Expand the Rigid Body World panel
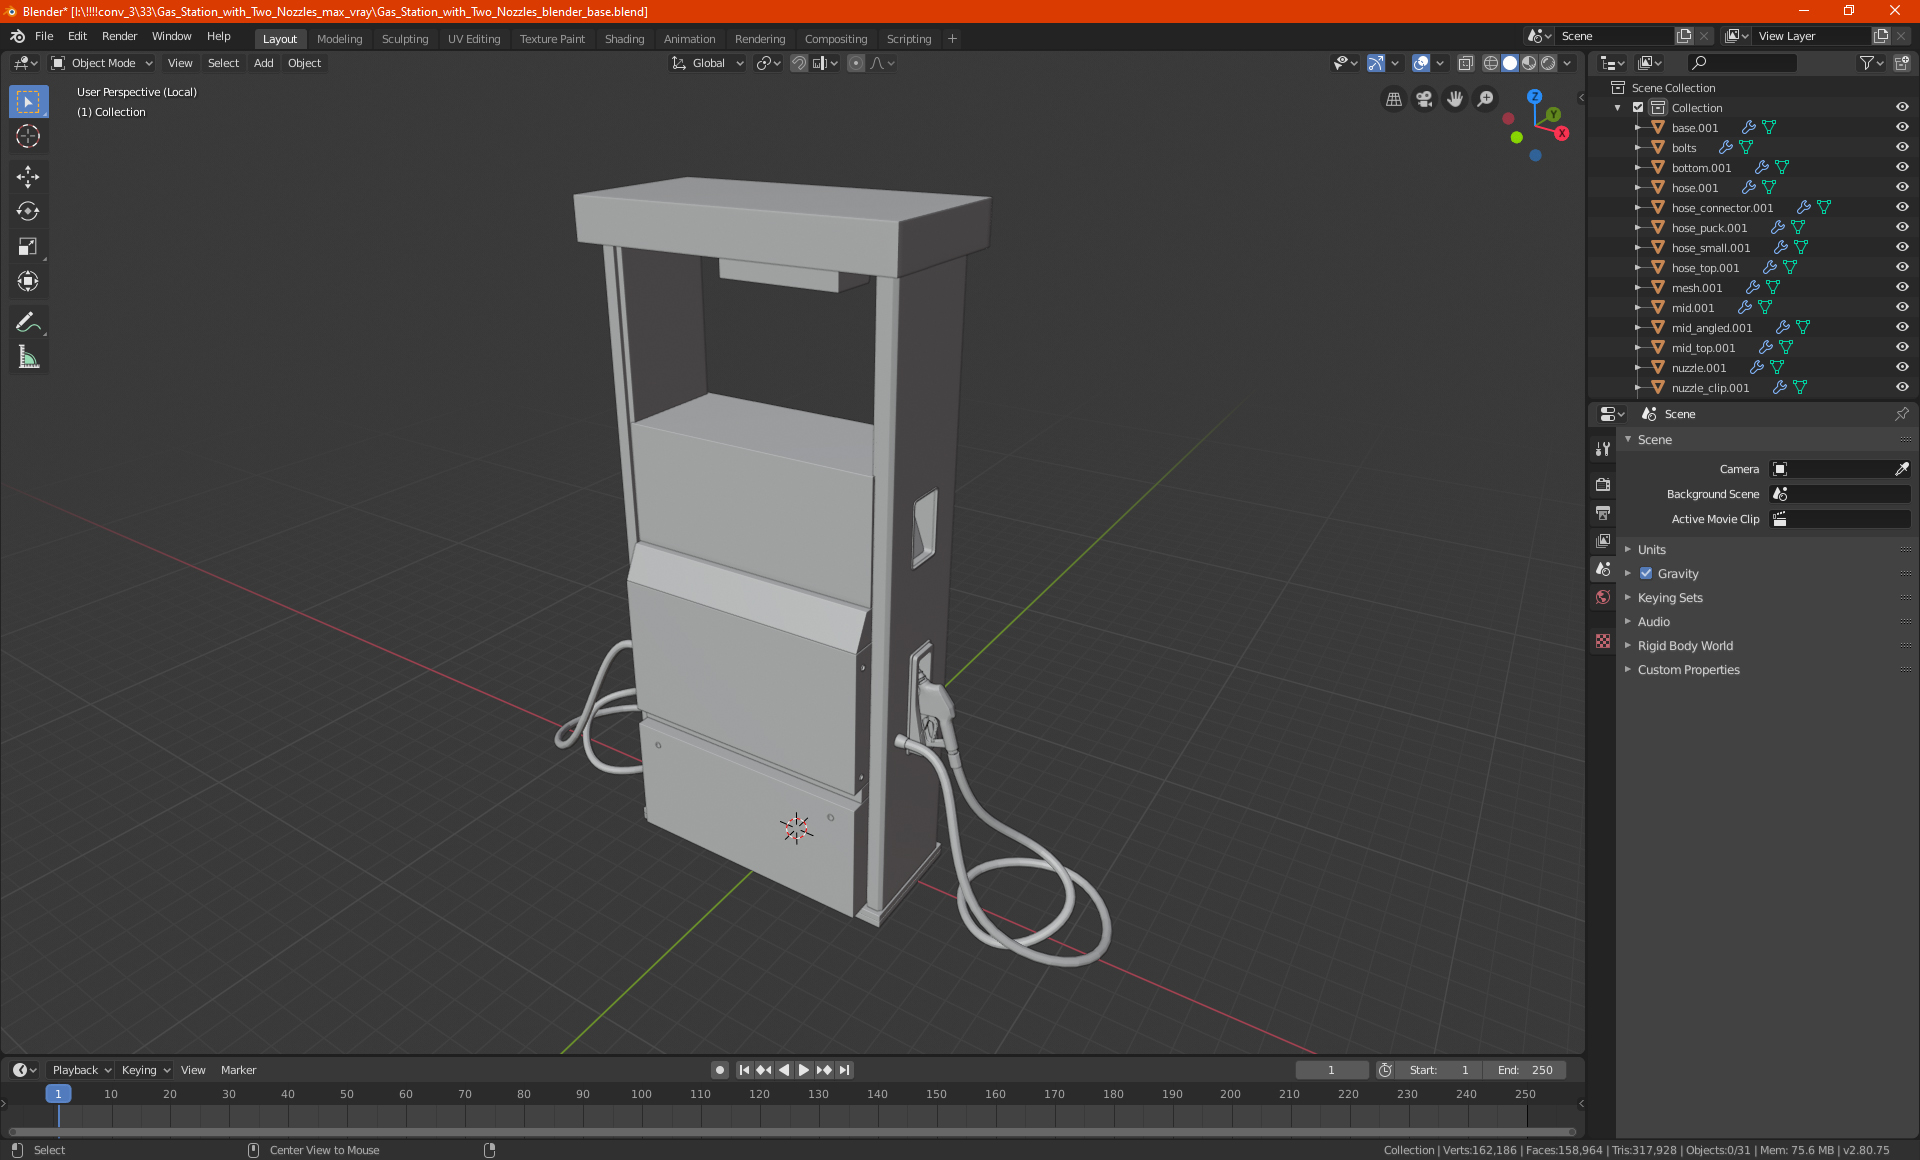This screenshot has width=1920, height=1160. point(1685,646)
